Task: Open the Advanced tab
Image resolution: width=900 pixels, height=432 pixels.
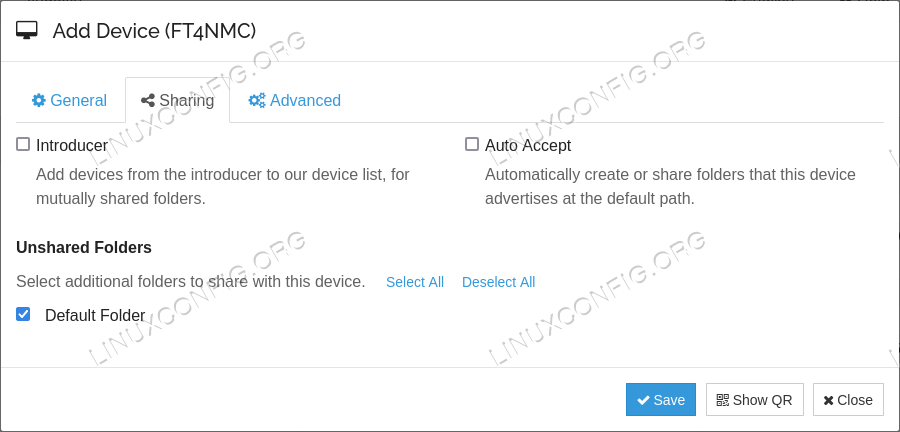Action: click(x=294, y=100)
